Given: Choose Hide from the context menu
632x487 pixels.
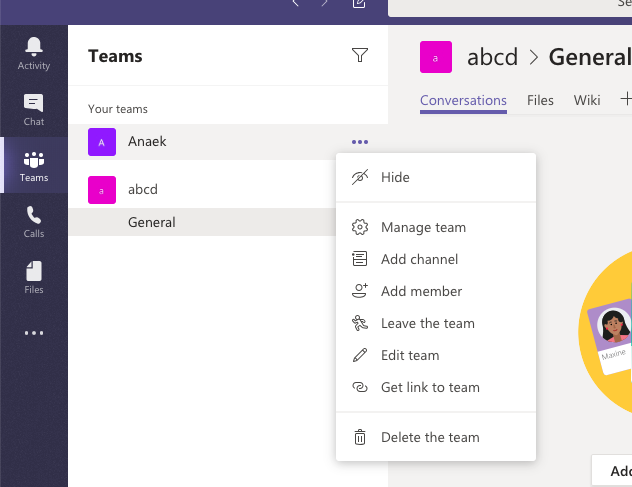Looking at the screenshot, I should [x=436, y=177].
